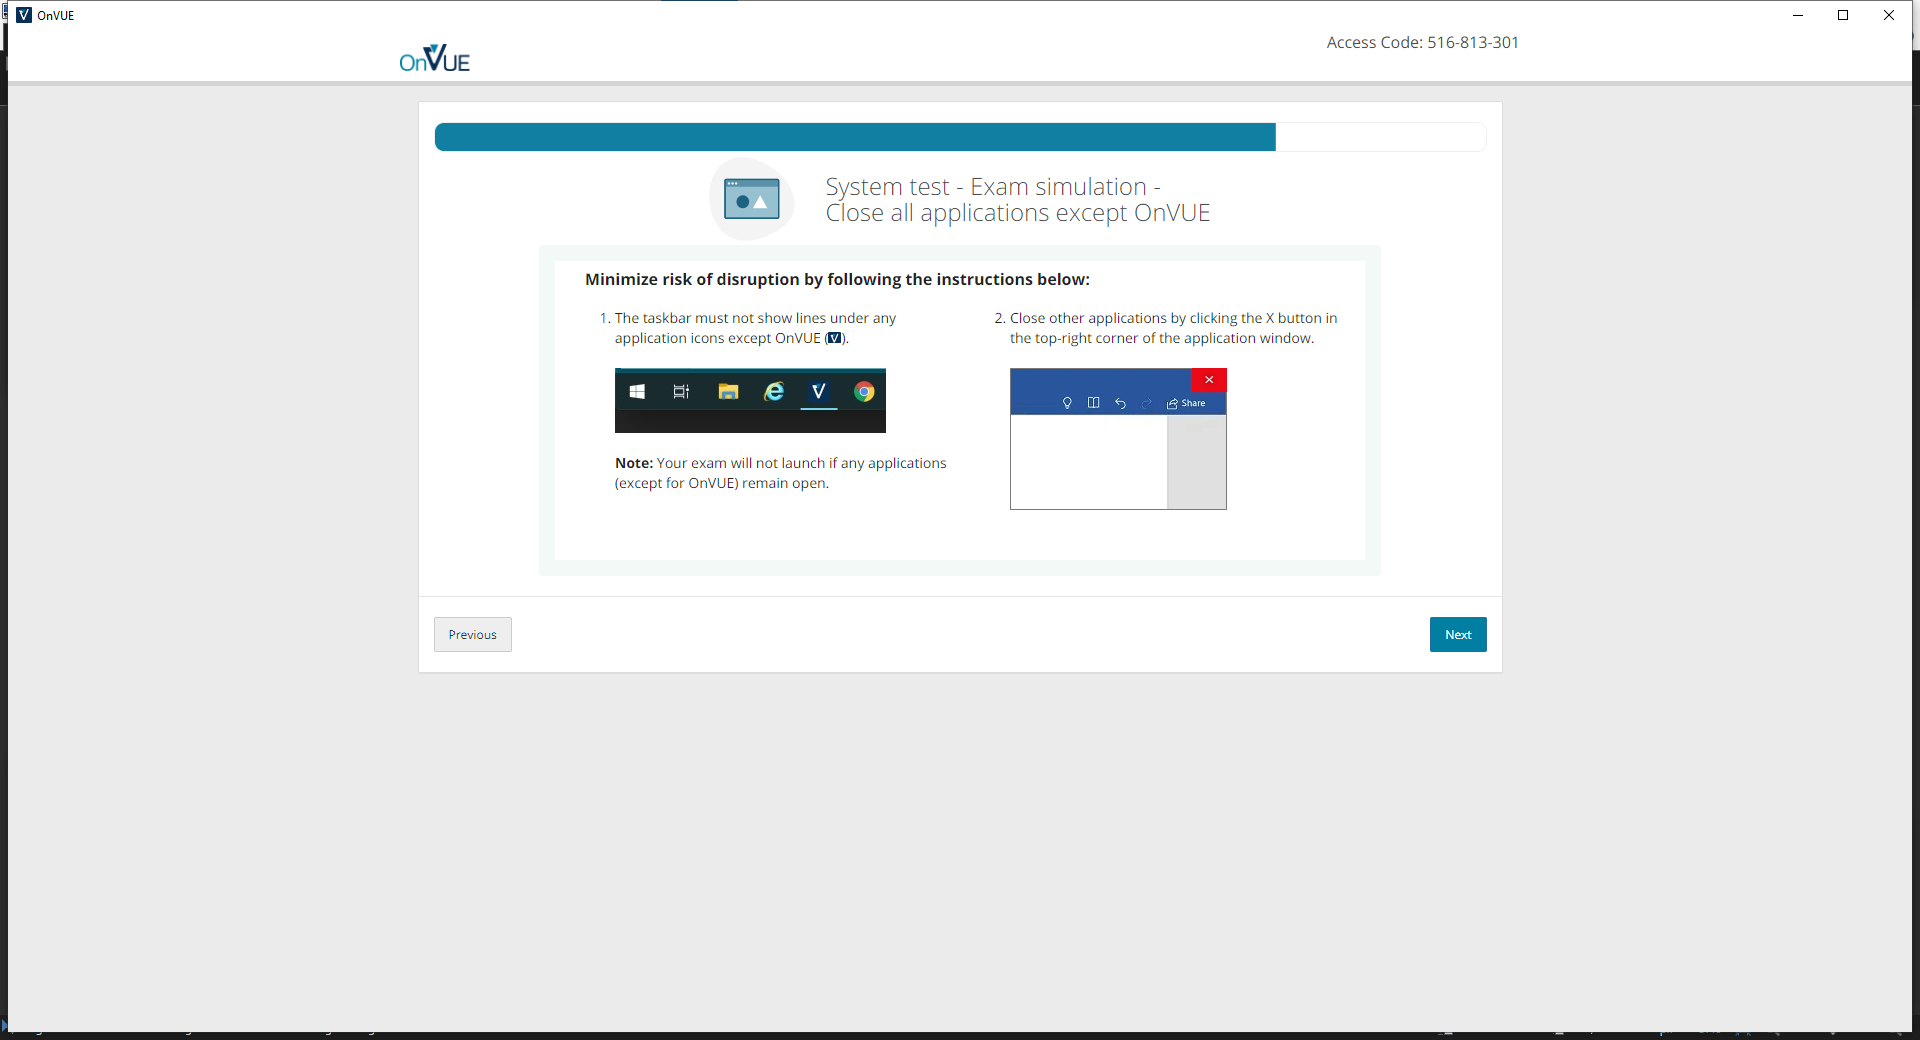Screen dimensions: 1920x1040
Task: Close the OnVUE window
Action: [1889, 15]
